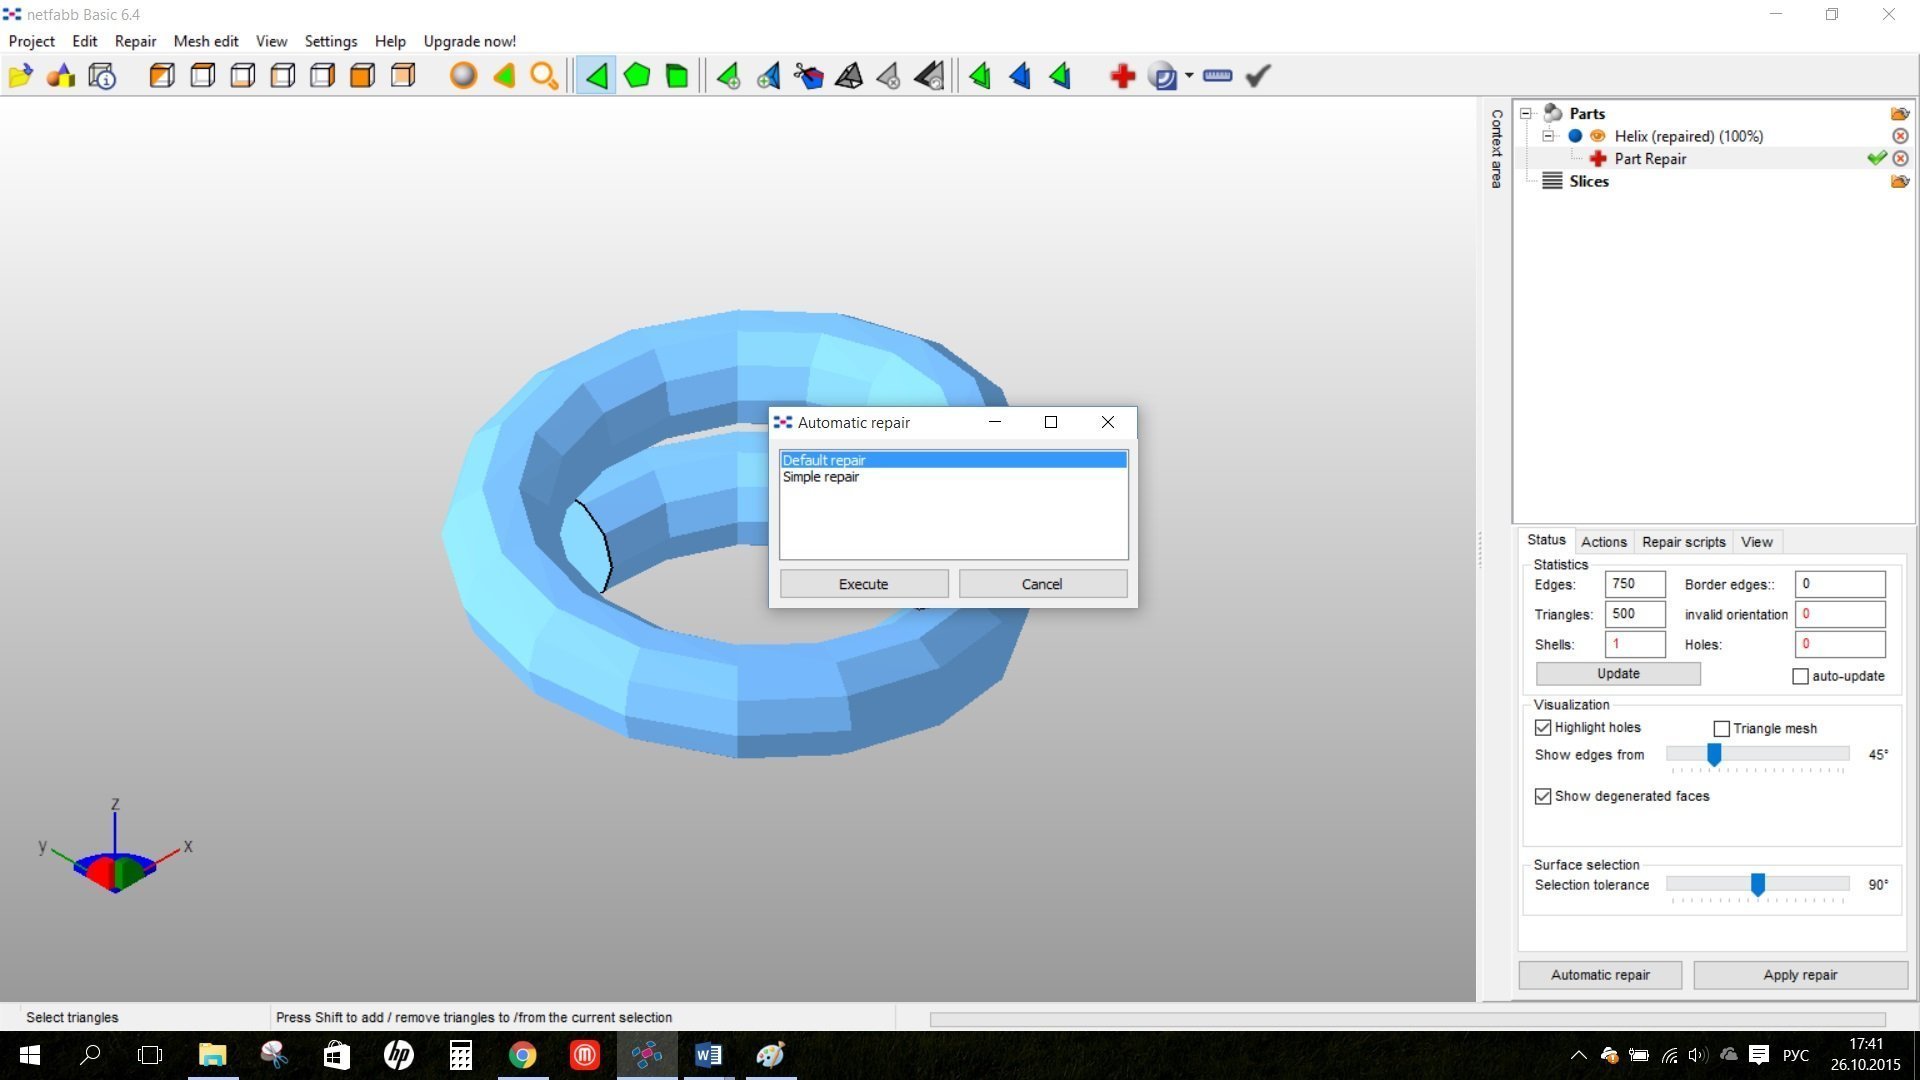
Task: Click the grey remove triangle icon
Action: point(888,76)
